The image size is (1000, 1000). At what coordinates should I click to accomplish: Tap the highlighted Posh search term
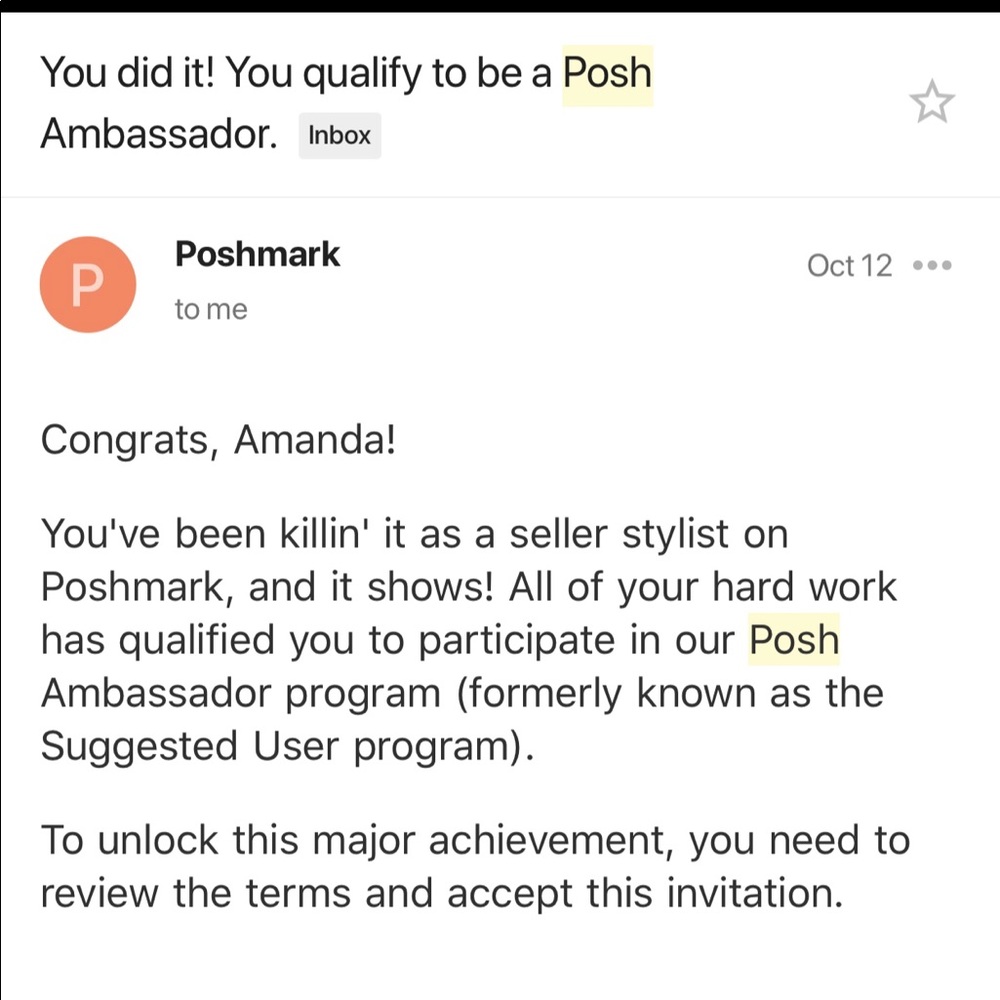pyautogui.click(x=606, y=72)
